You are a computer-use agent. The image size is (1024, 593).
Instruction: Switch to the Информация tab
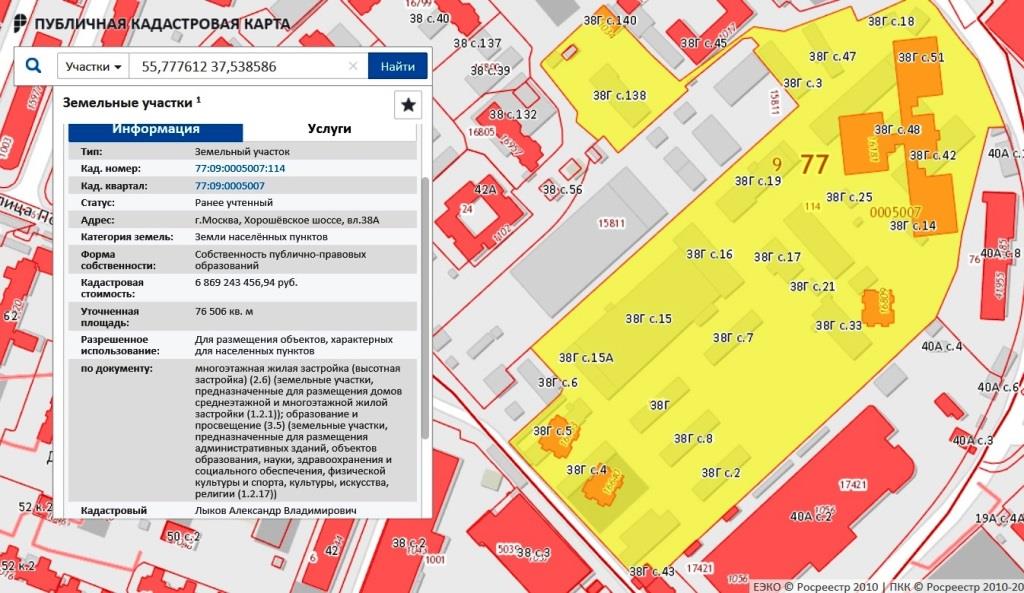coord(155,130)
